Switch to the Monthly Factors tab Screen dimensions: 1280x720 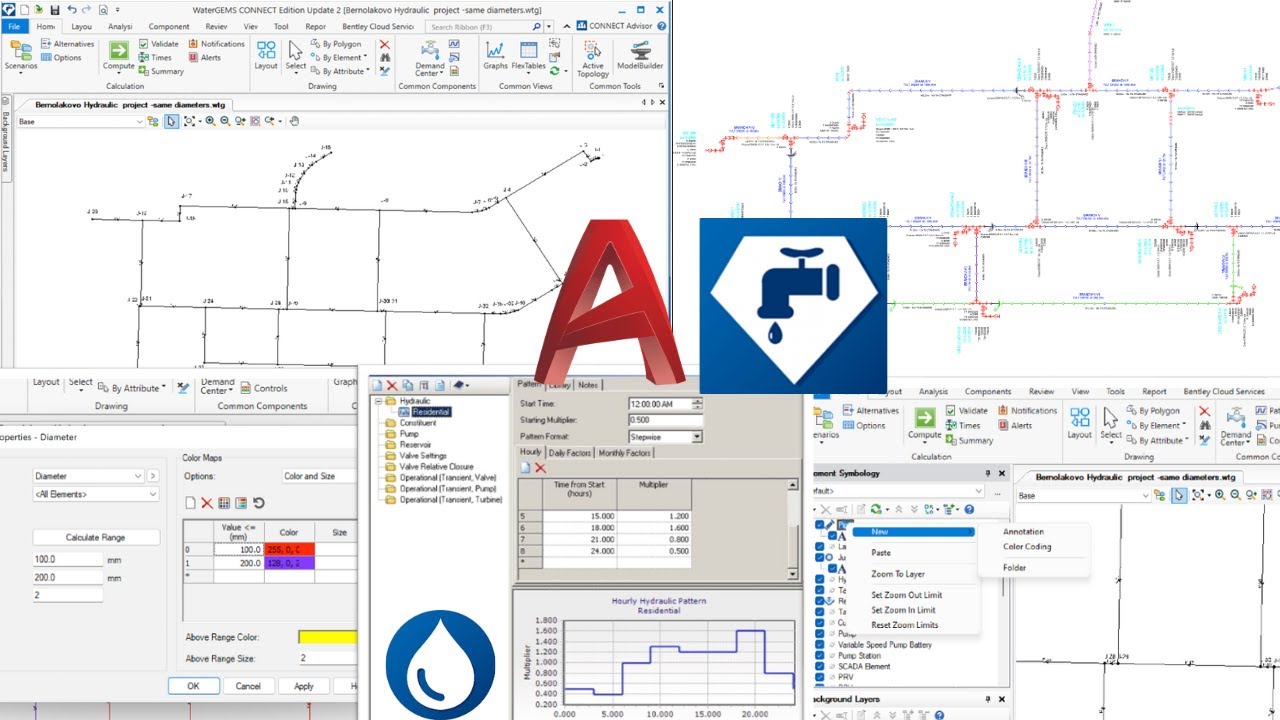pos(624,453)
